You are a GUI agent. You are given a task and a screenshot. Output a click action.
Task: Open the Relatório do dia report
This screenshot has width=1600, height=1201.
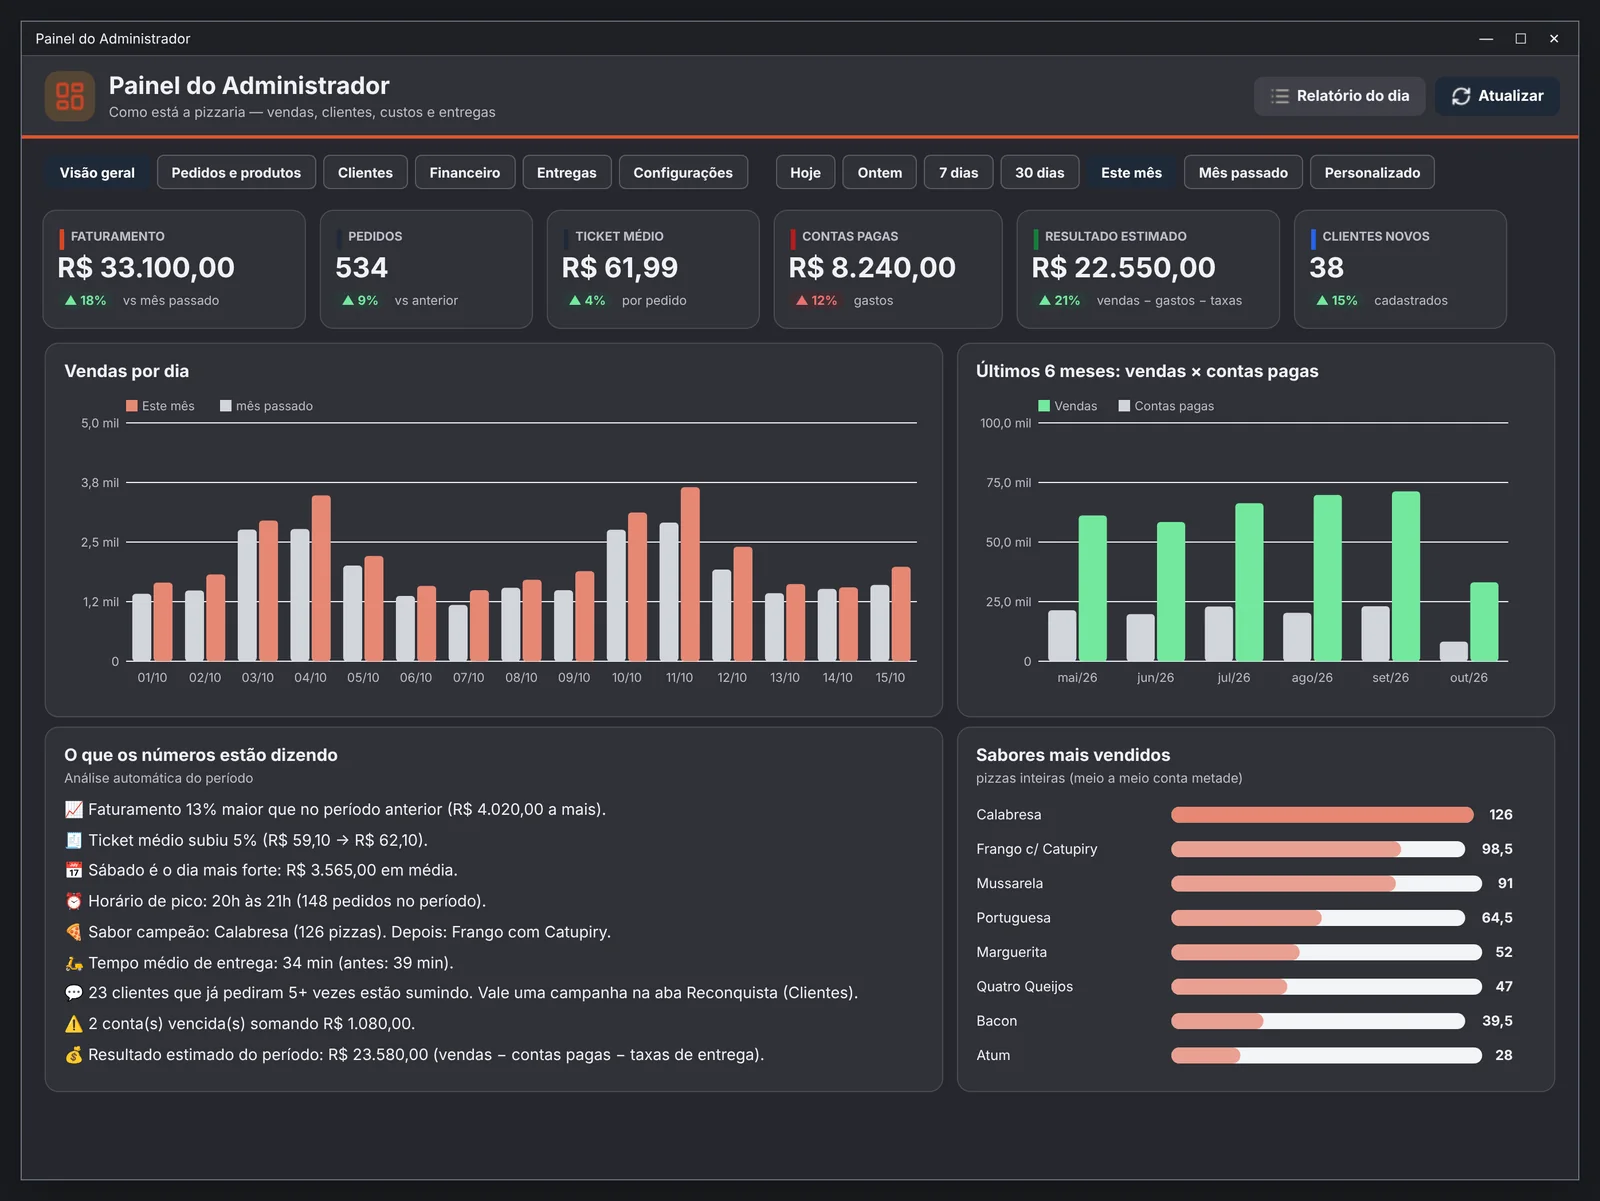[1340, 96]
